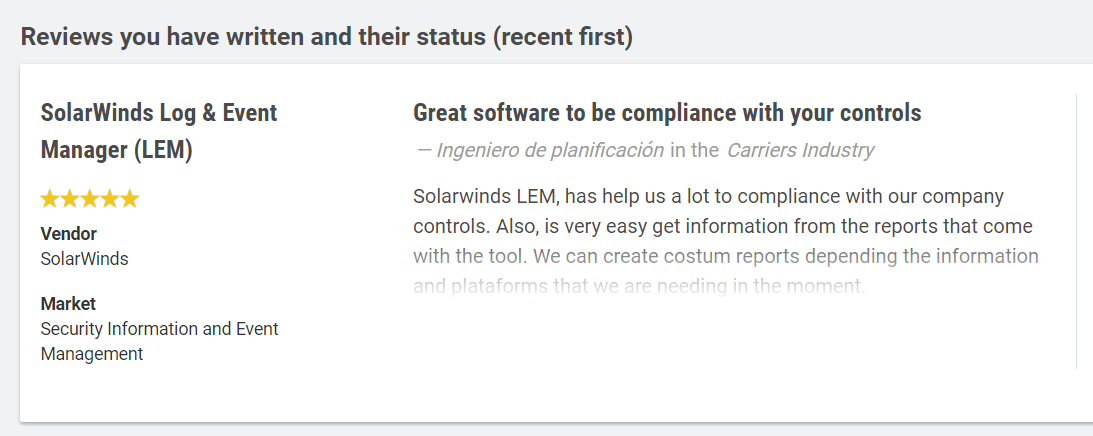
Task: Click the fourth star in the rating
Action: 109,199
